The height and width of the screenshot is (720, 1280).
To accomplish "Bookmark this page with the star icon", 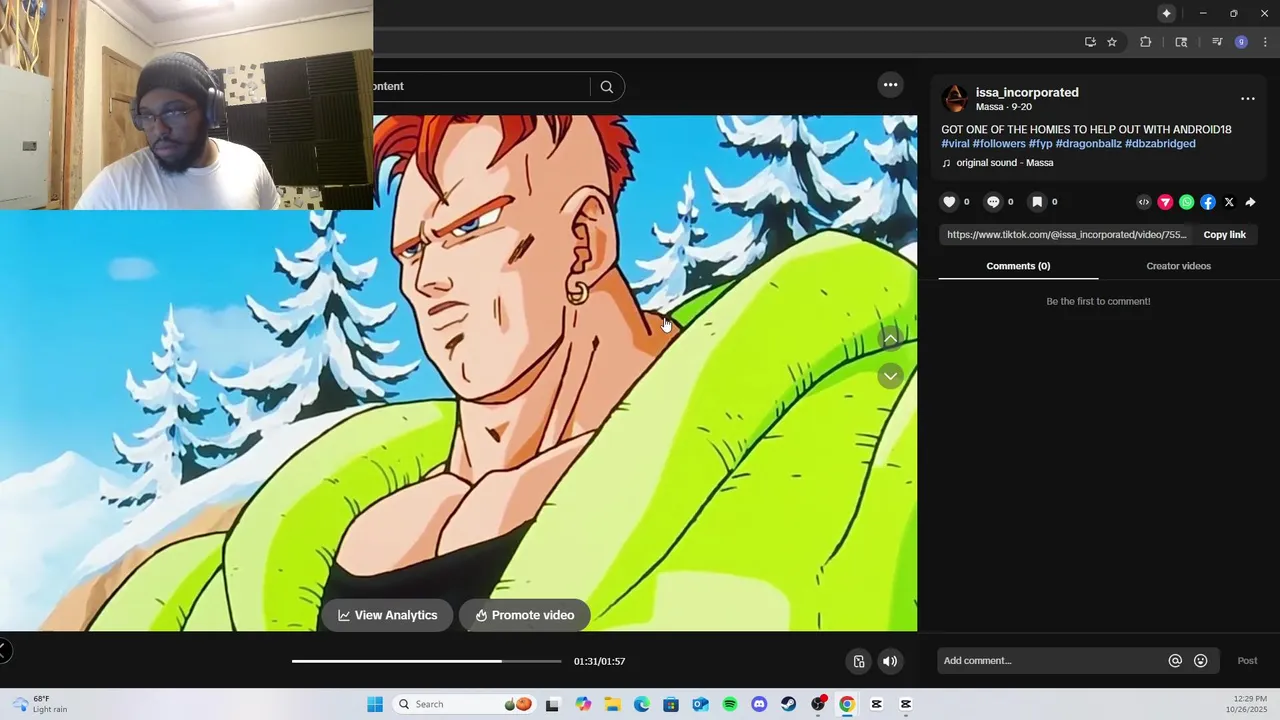I will pyautogui.click(x=1112, y=42).
